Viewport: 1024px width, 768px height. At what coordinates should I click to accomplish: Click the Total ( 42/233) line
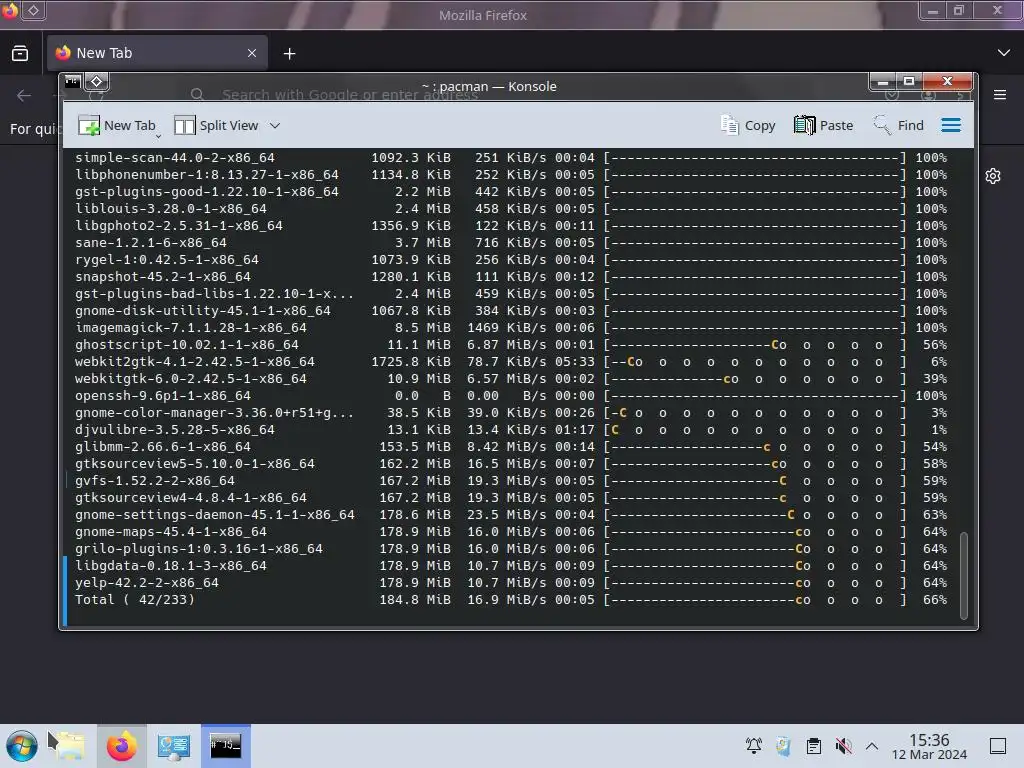511,600
